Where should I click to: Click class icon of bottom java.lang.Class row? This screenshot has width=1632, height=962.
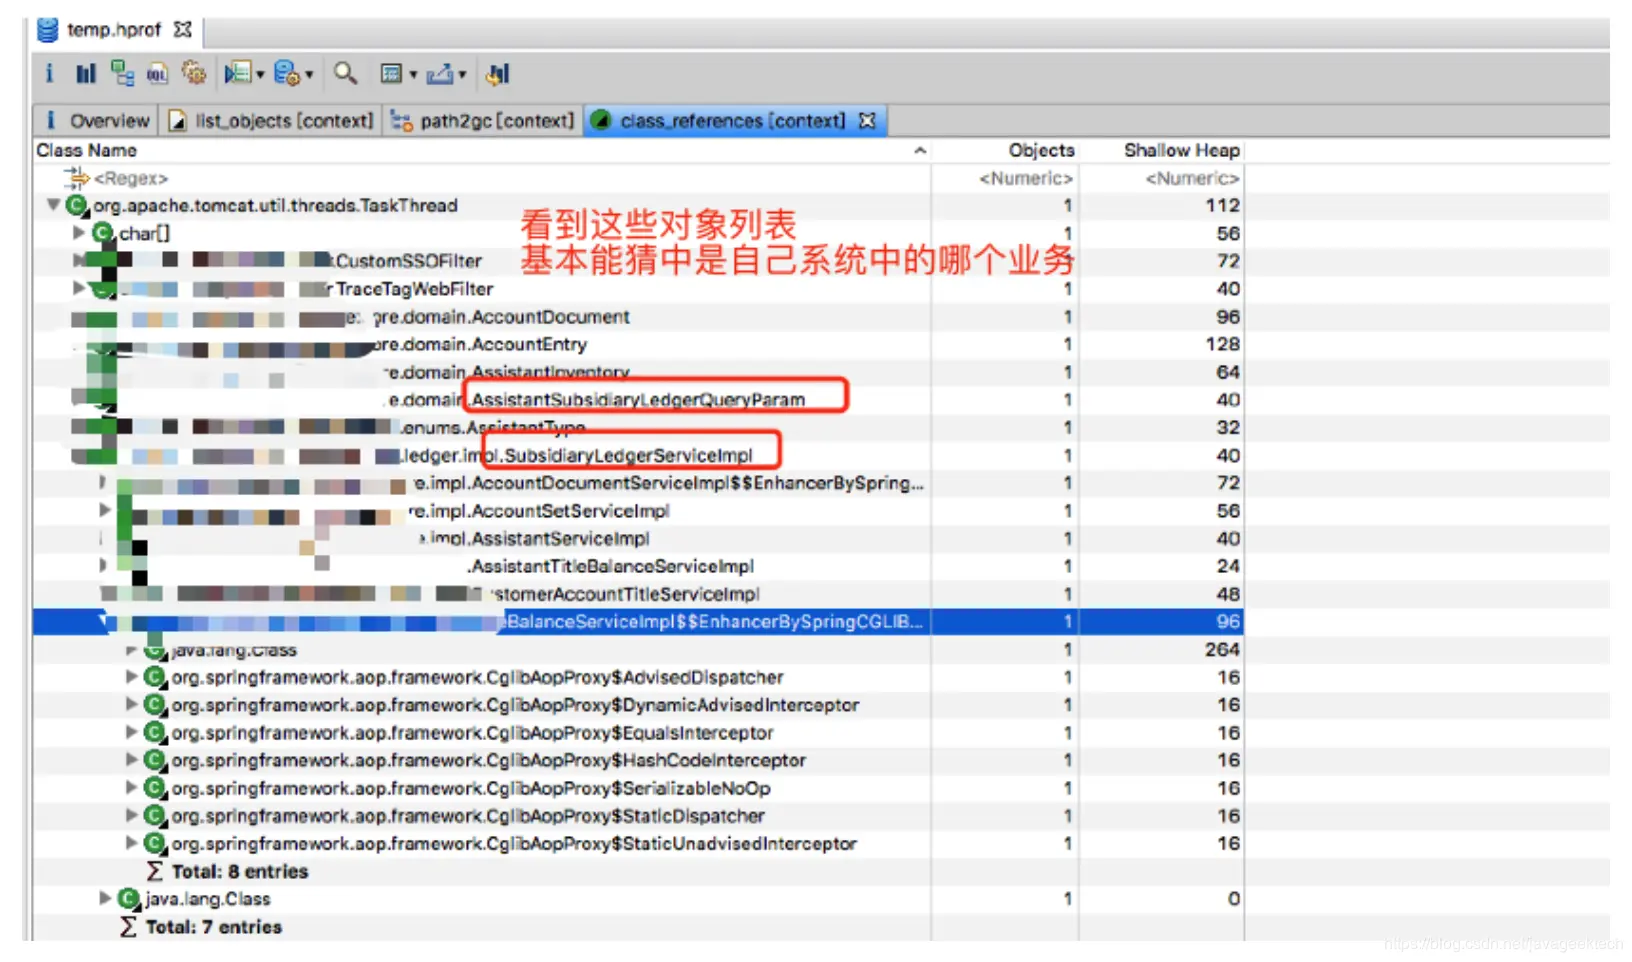pos(128,899)
